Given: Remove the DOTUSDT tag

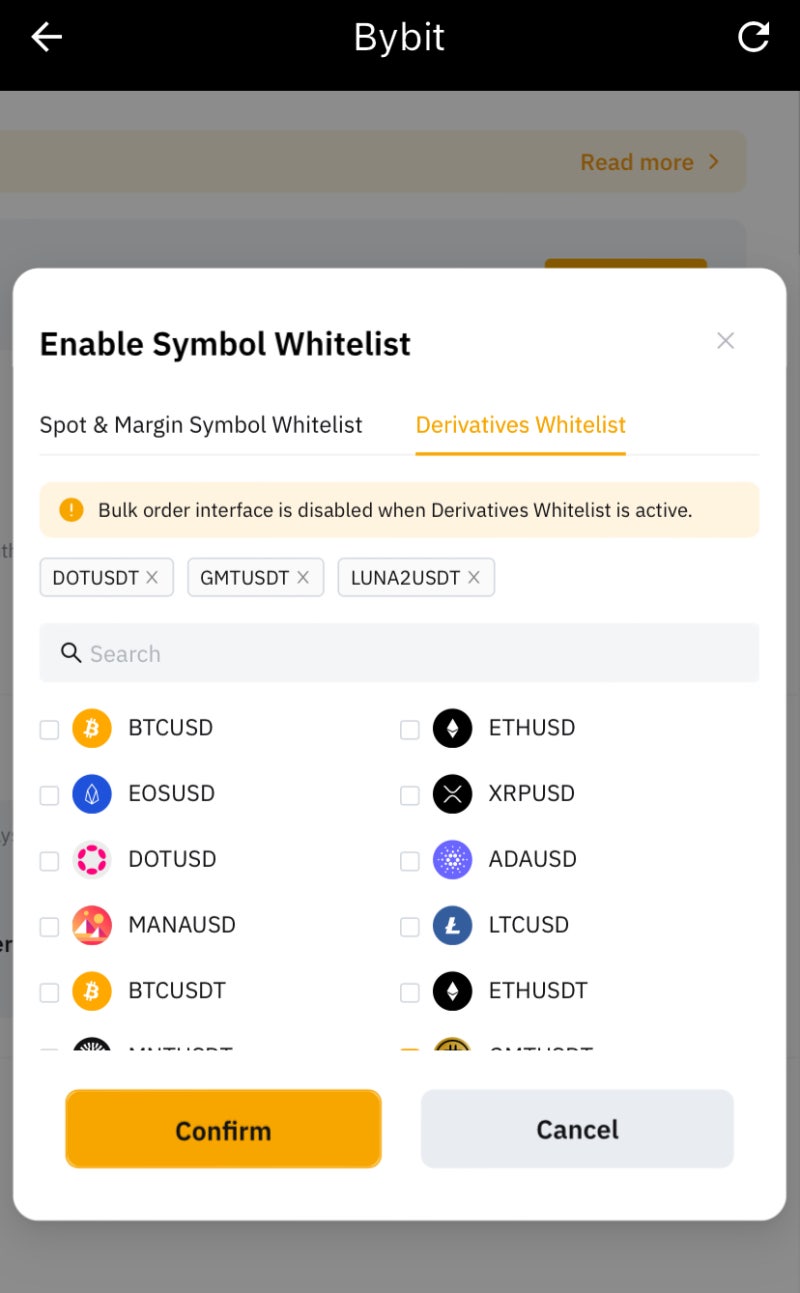Looking at the screenshot, I should click(x=152, y=577).
